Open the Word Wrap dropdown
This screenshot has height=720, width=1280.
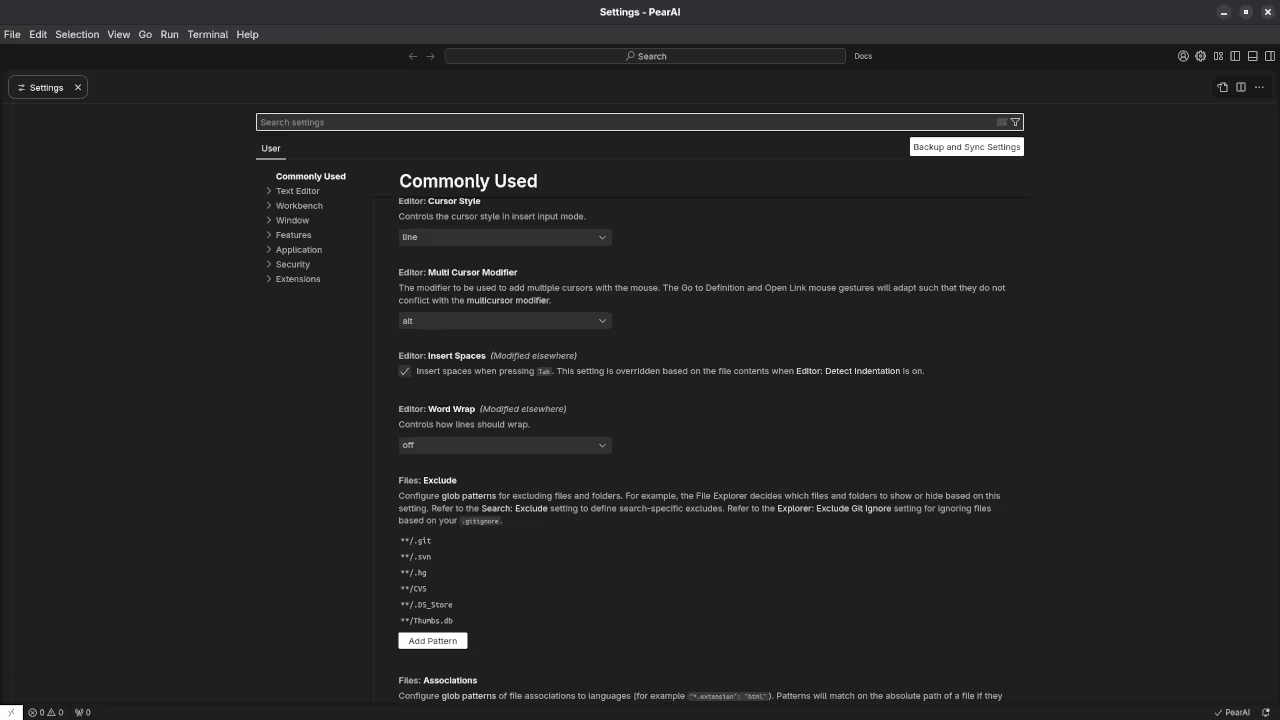[x=504, y=445]
